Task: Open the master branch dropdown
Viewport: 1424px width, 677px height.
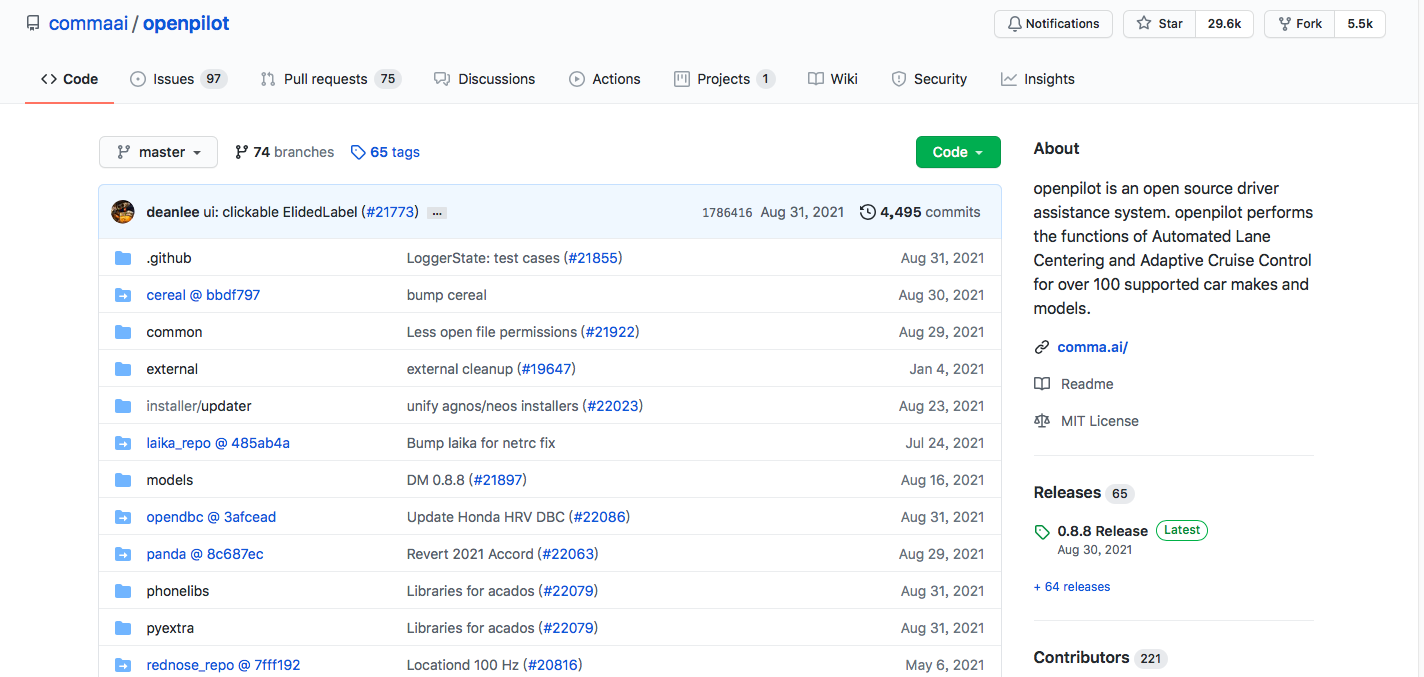Action: point(158,152)
